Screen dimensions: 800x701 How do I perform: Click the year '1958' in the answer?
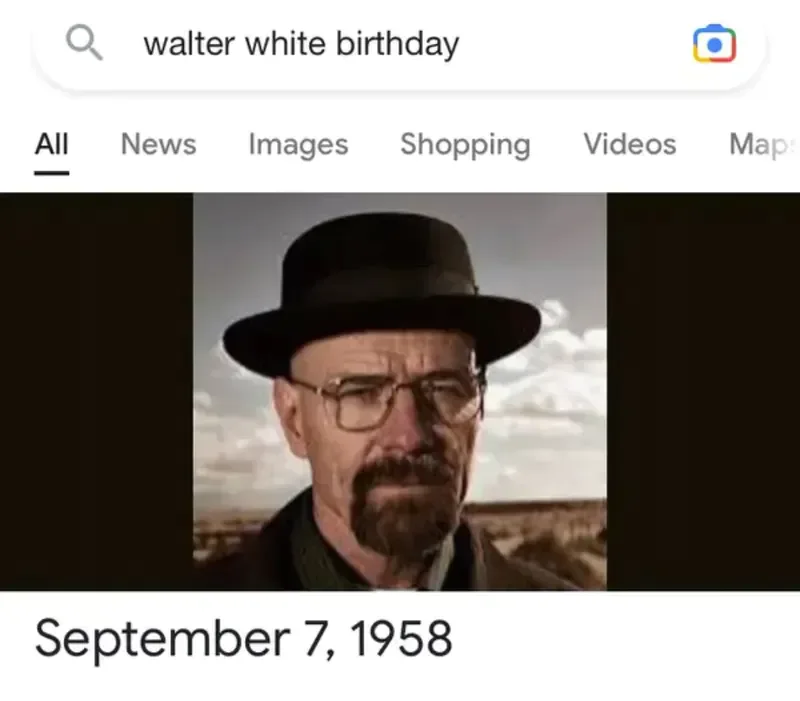click(x=401, y=638)
